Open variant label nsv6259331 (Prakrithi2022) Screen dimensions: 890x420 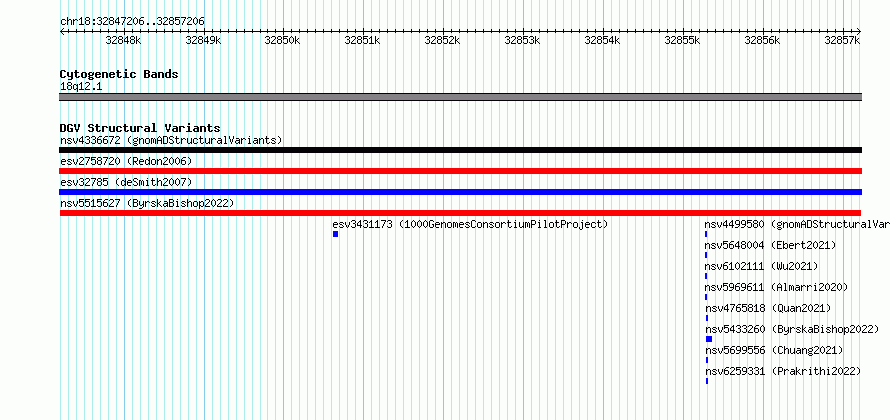tap(783, 371)
